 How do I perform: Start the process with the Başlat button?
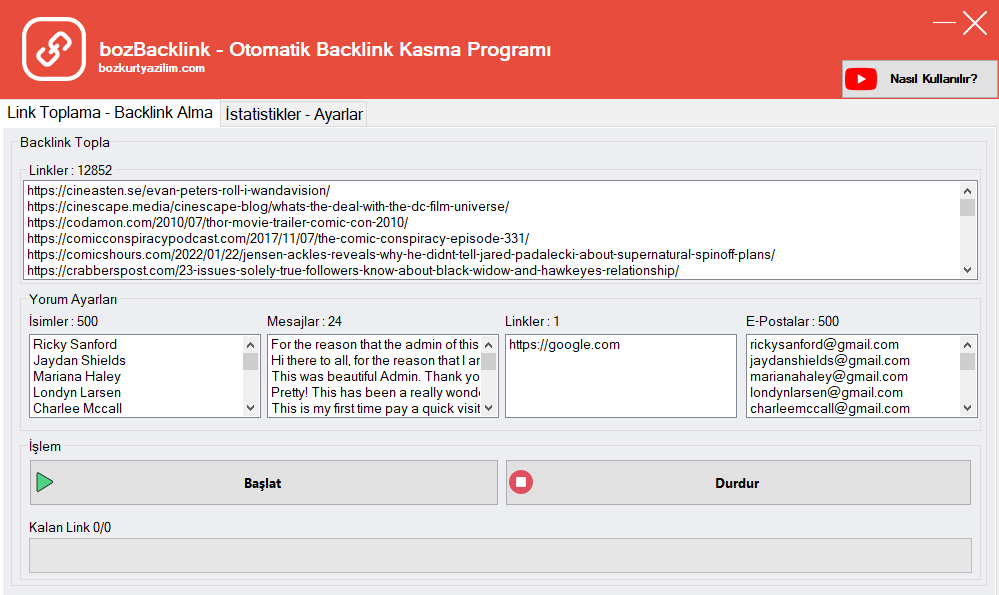(x=264, y=483)
